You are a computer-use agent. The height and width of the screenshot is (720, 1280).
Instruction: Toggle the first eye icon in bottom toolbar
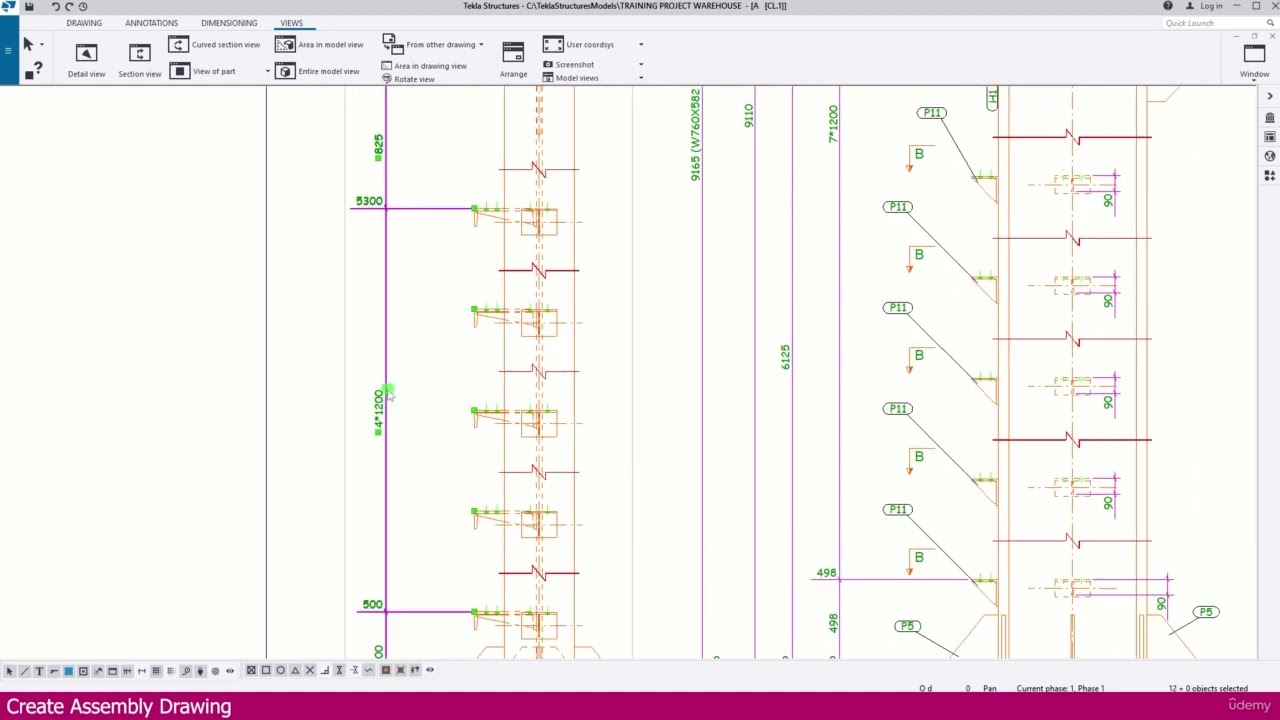click(x=230, y=671)
